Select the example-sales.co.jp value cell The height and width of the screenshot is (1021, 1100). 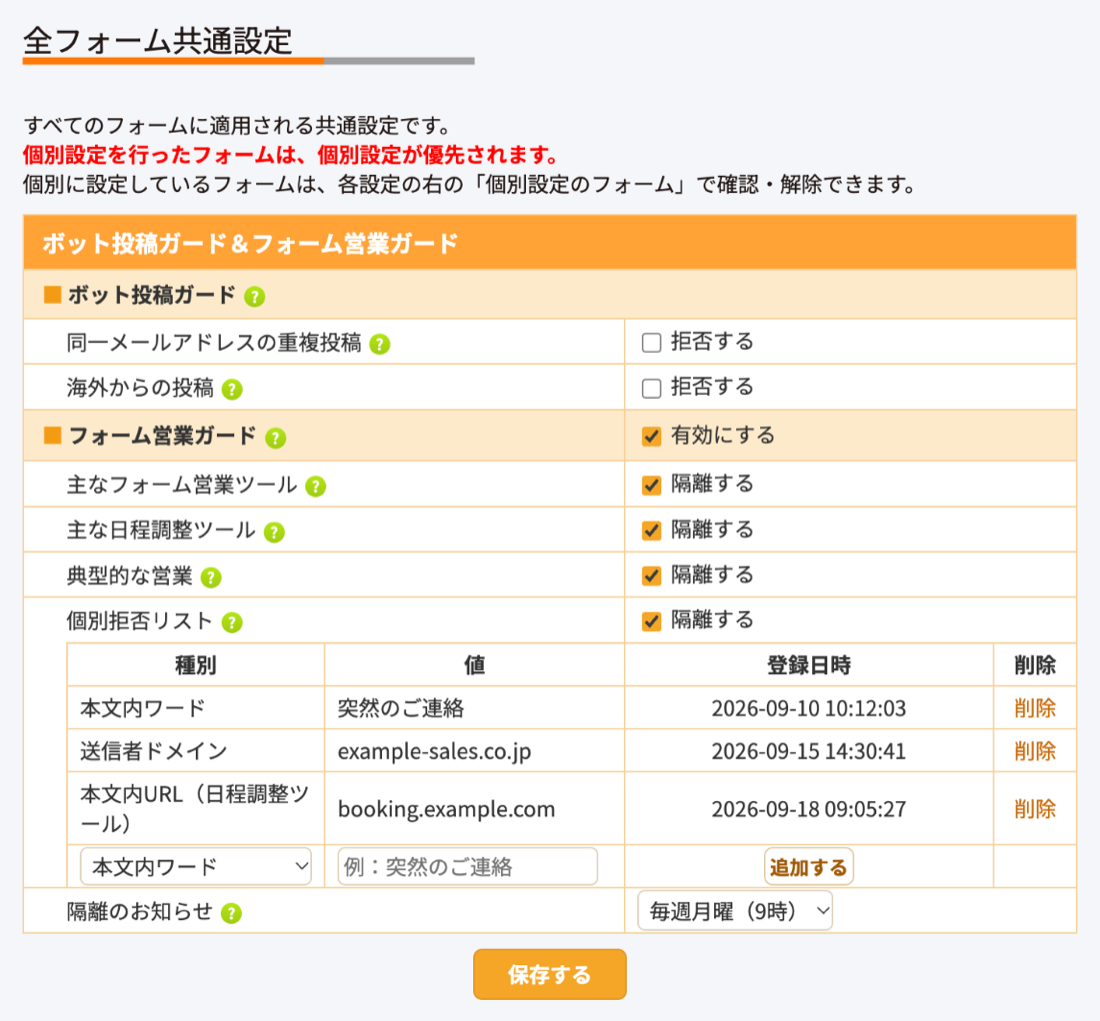pyautogui.click(x=474, y=752)
